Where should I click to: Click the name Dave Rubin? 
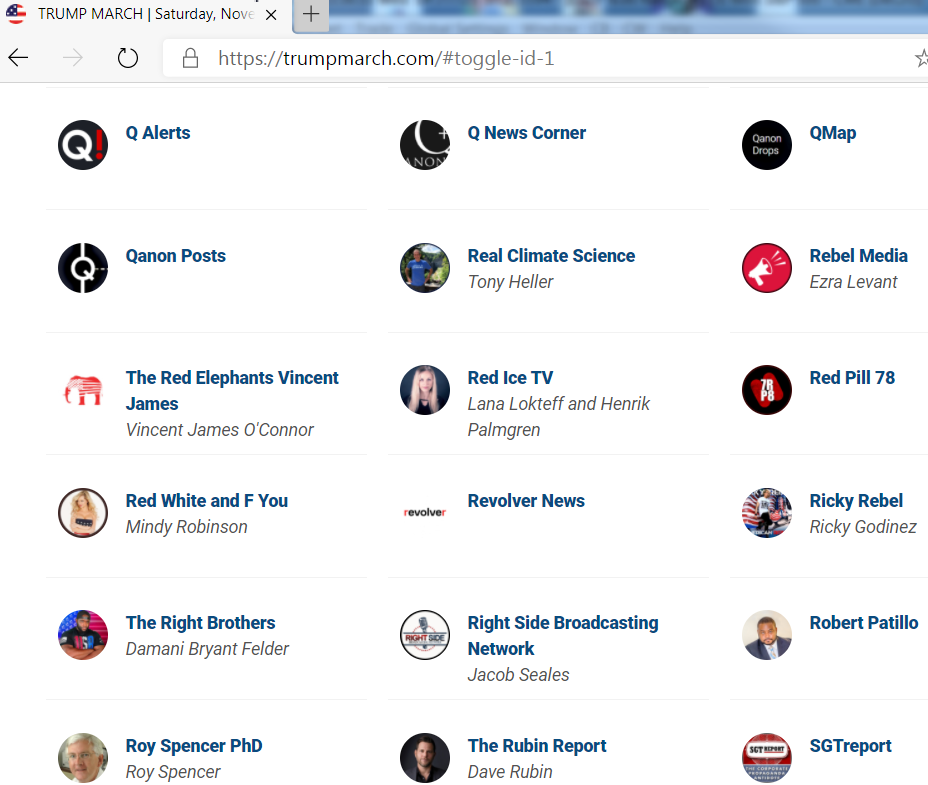pos(510,772)
